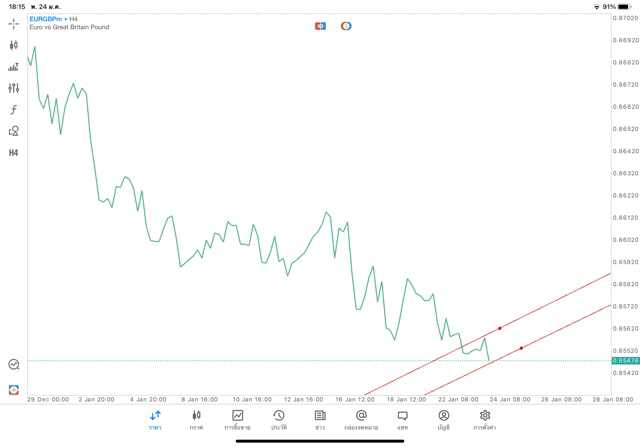Open the การตั้งค่า (Settings) tab

[x=485, y=420]
